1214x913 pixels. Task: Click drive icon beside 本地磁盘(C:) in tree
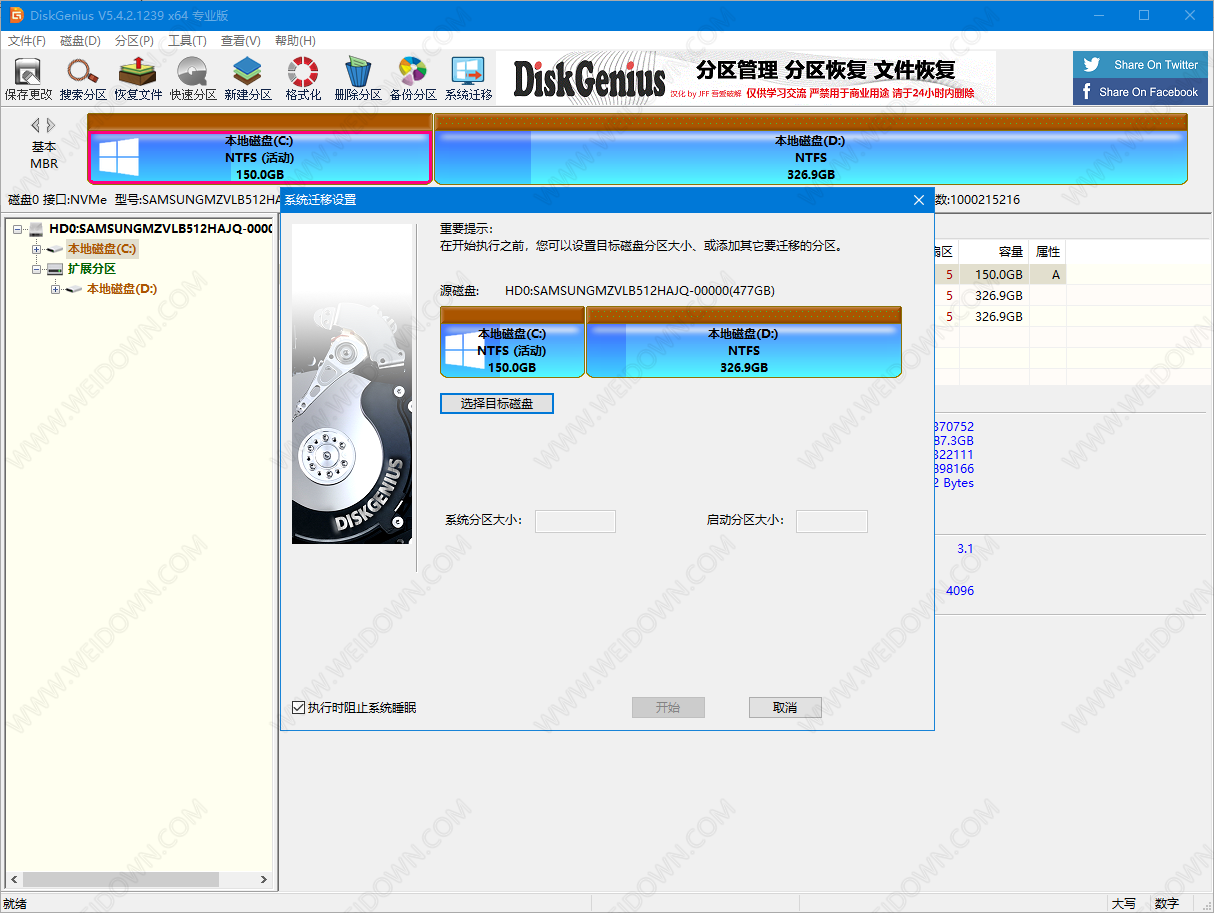pyautogui.click(x=56, y=249)
